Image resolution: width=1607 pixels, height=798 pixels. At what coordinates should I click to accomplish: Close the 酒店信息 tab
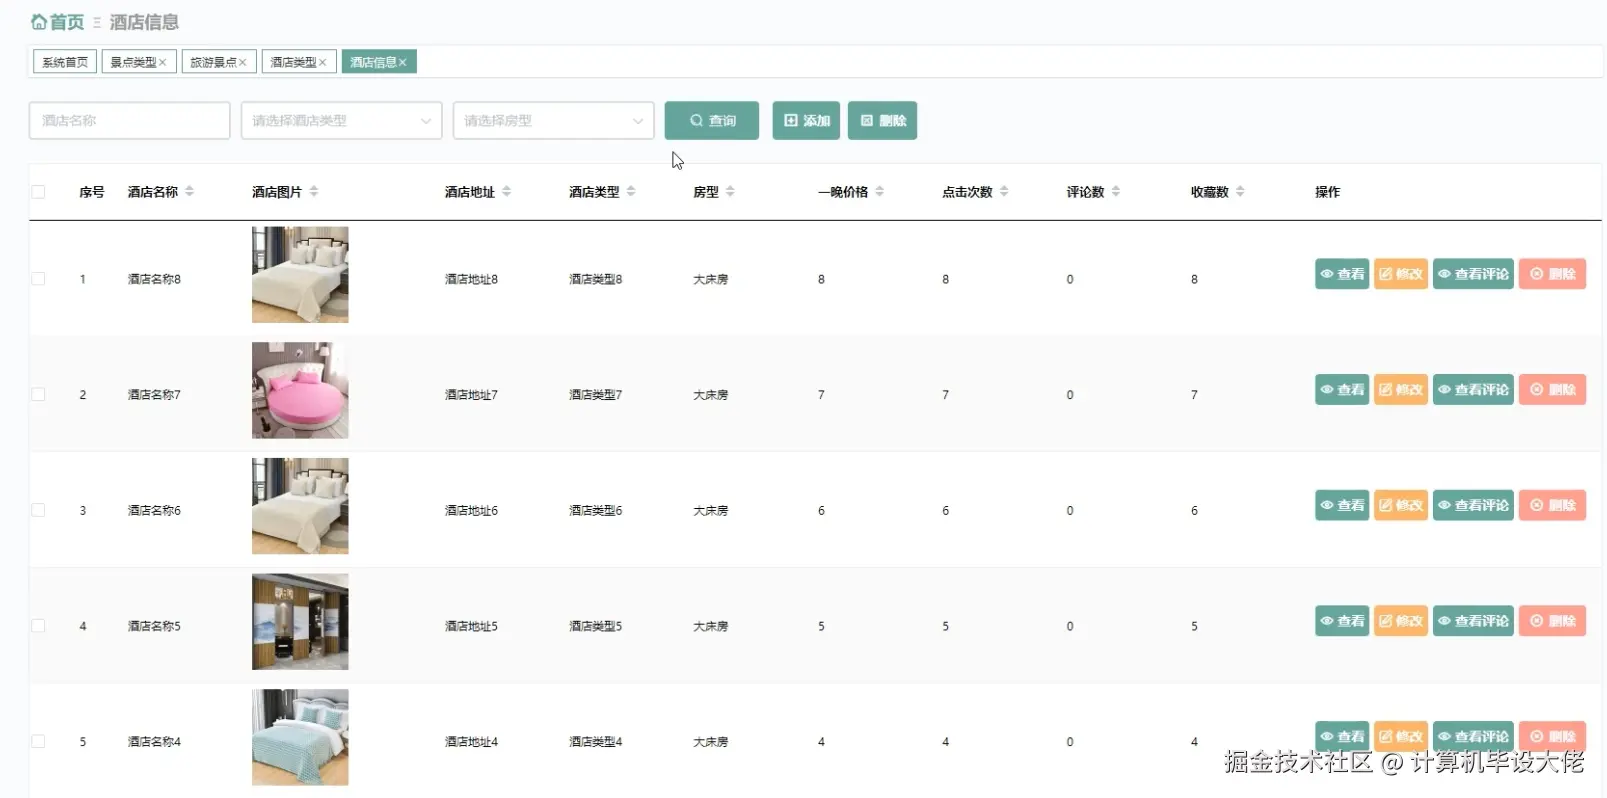click(x=403, y=62)
